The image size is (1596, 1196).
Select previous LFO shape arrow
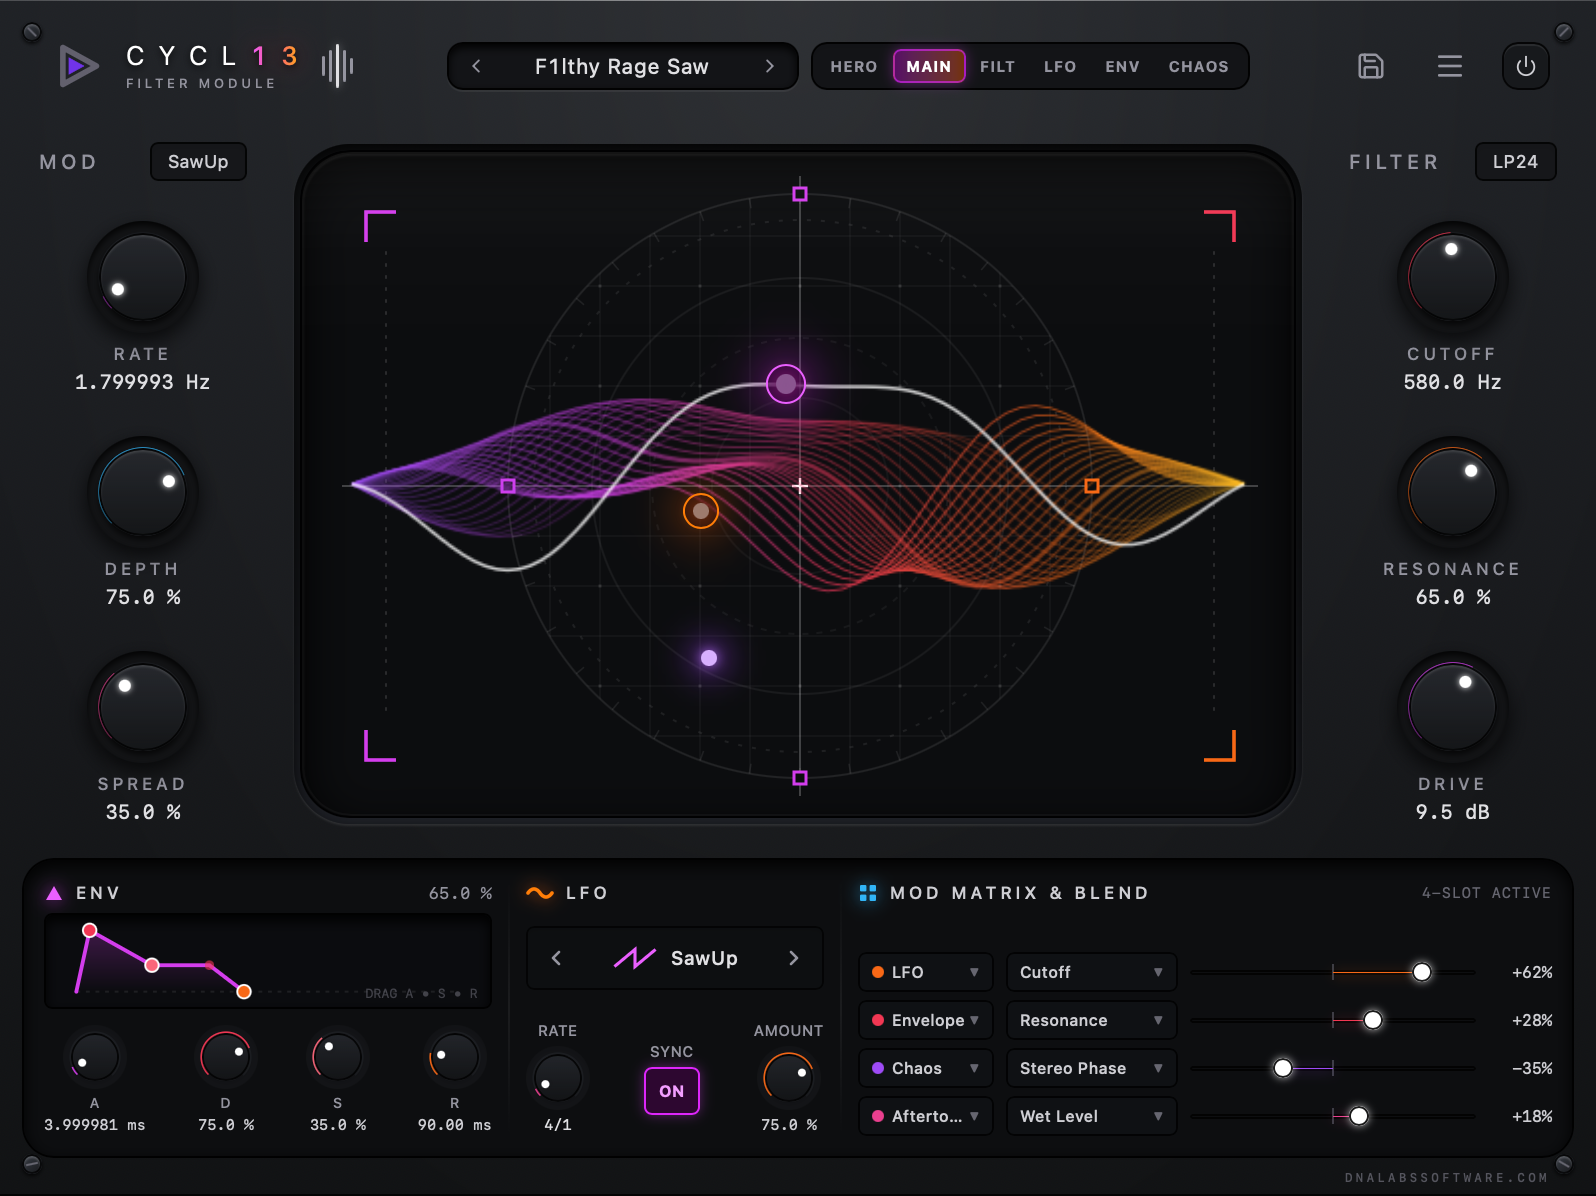pyautogui.click(x=556, y=958)
